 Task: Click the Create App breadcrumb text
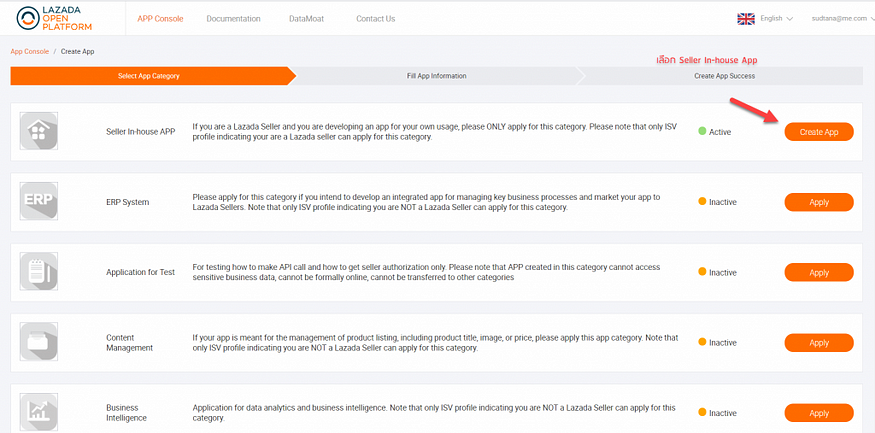78,51
